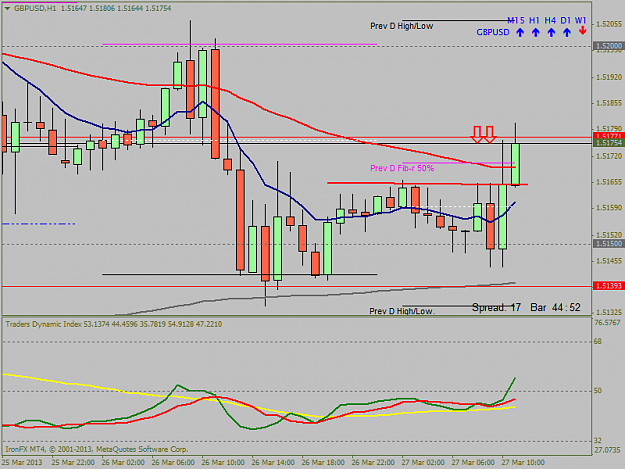
Task: Click the grey 1.51500 price level tag
Action: [x=608, y=243]
